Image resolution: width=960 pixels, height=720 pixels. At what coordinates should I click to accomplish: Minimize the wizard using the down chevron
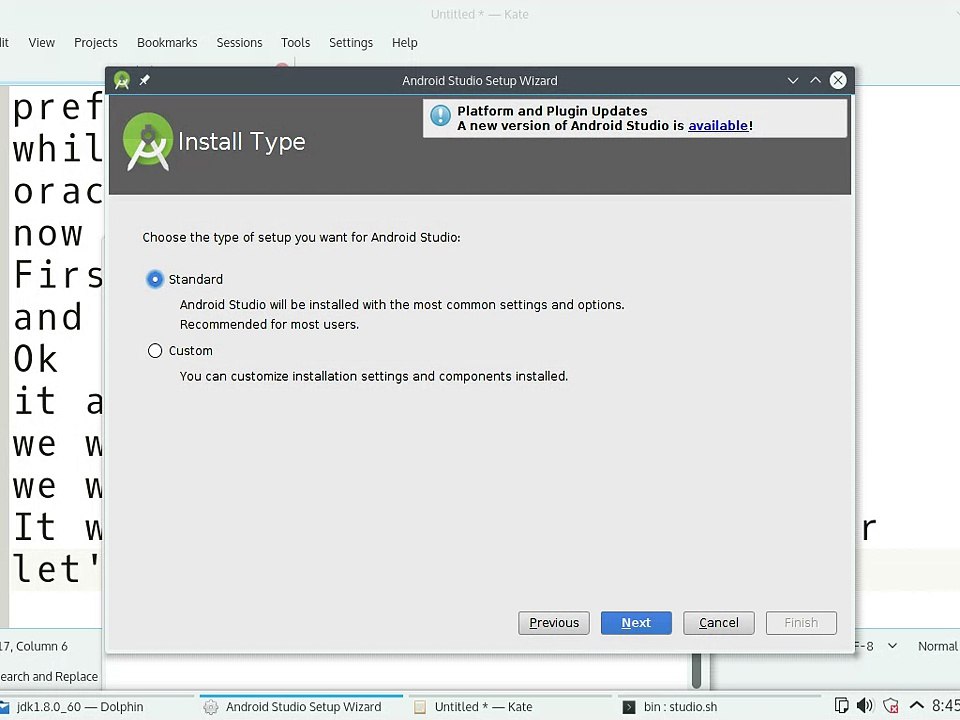click(x=793, y=81)
